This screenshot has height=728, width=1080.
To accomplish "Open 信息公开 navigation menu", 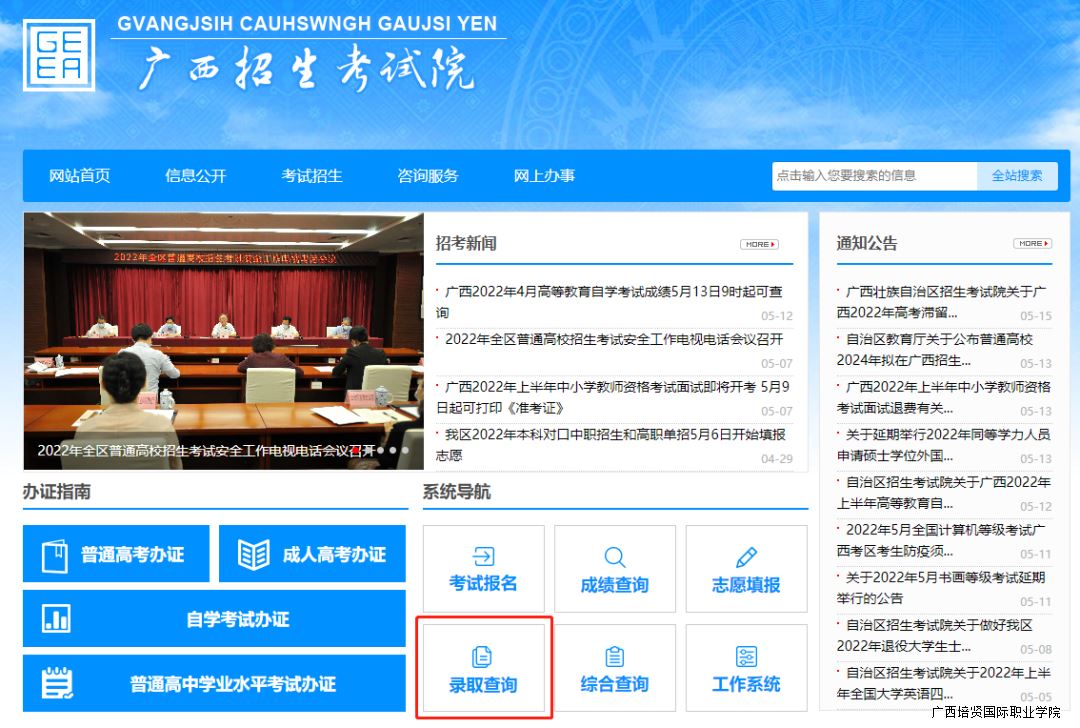I will 196,176.
